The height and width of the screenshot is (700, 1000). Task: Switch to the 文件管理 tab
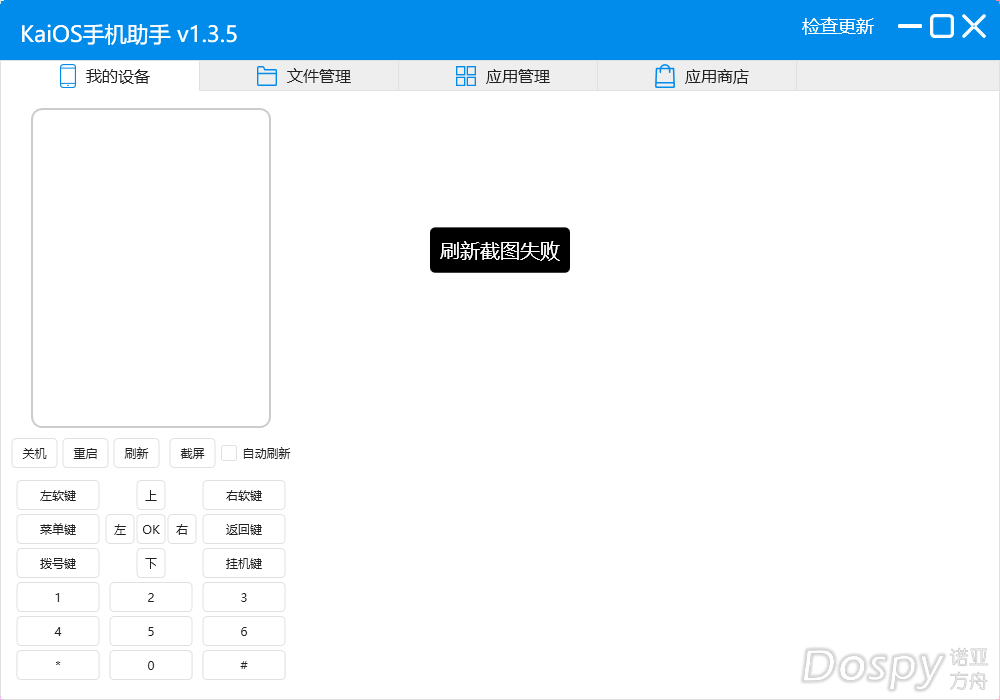[x=299, y=76]
